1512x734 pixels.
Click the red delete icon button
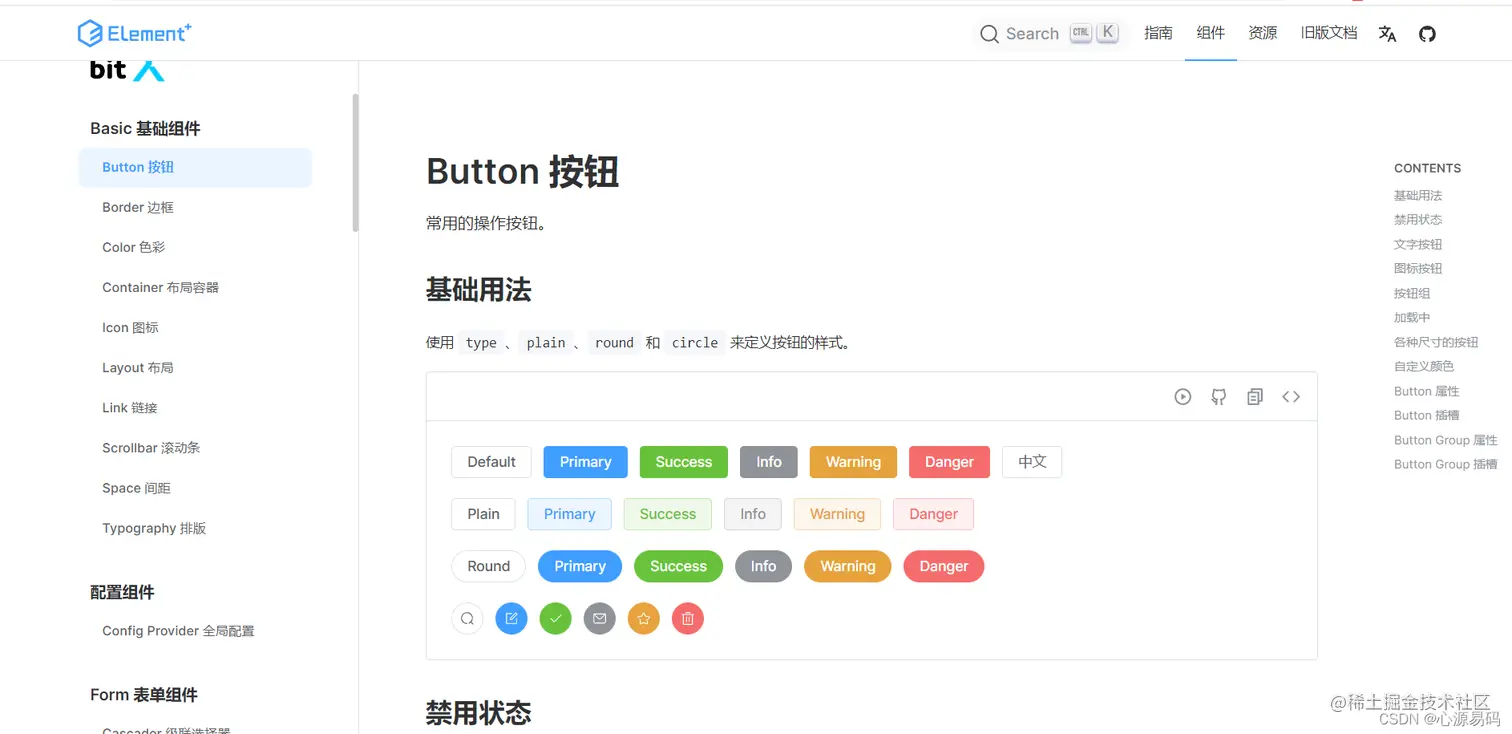pos(687,618)
